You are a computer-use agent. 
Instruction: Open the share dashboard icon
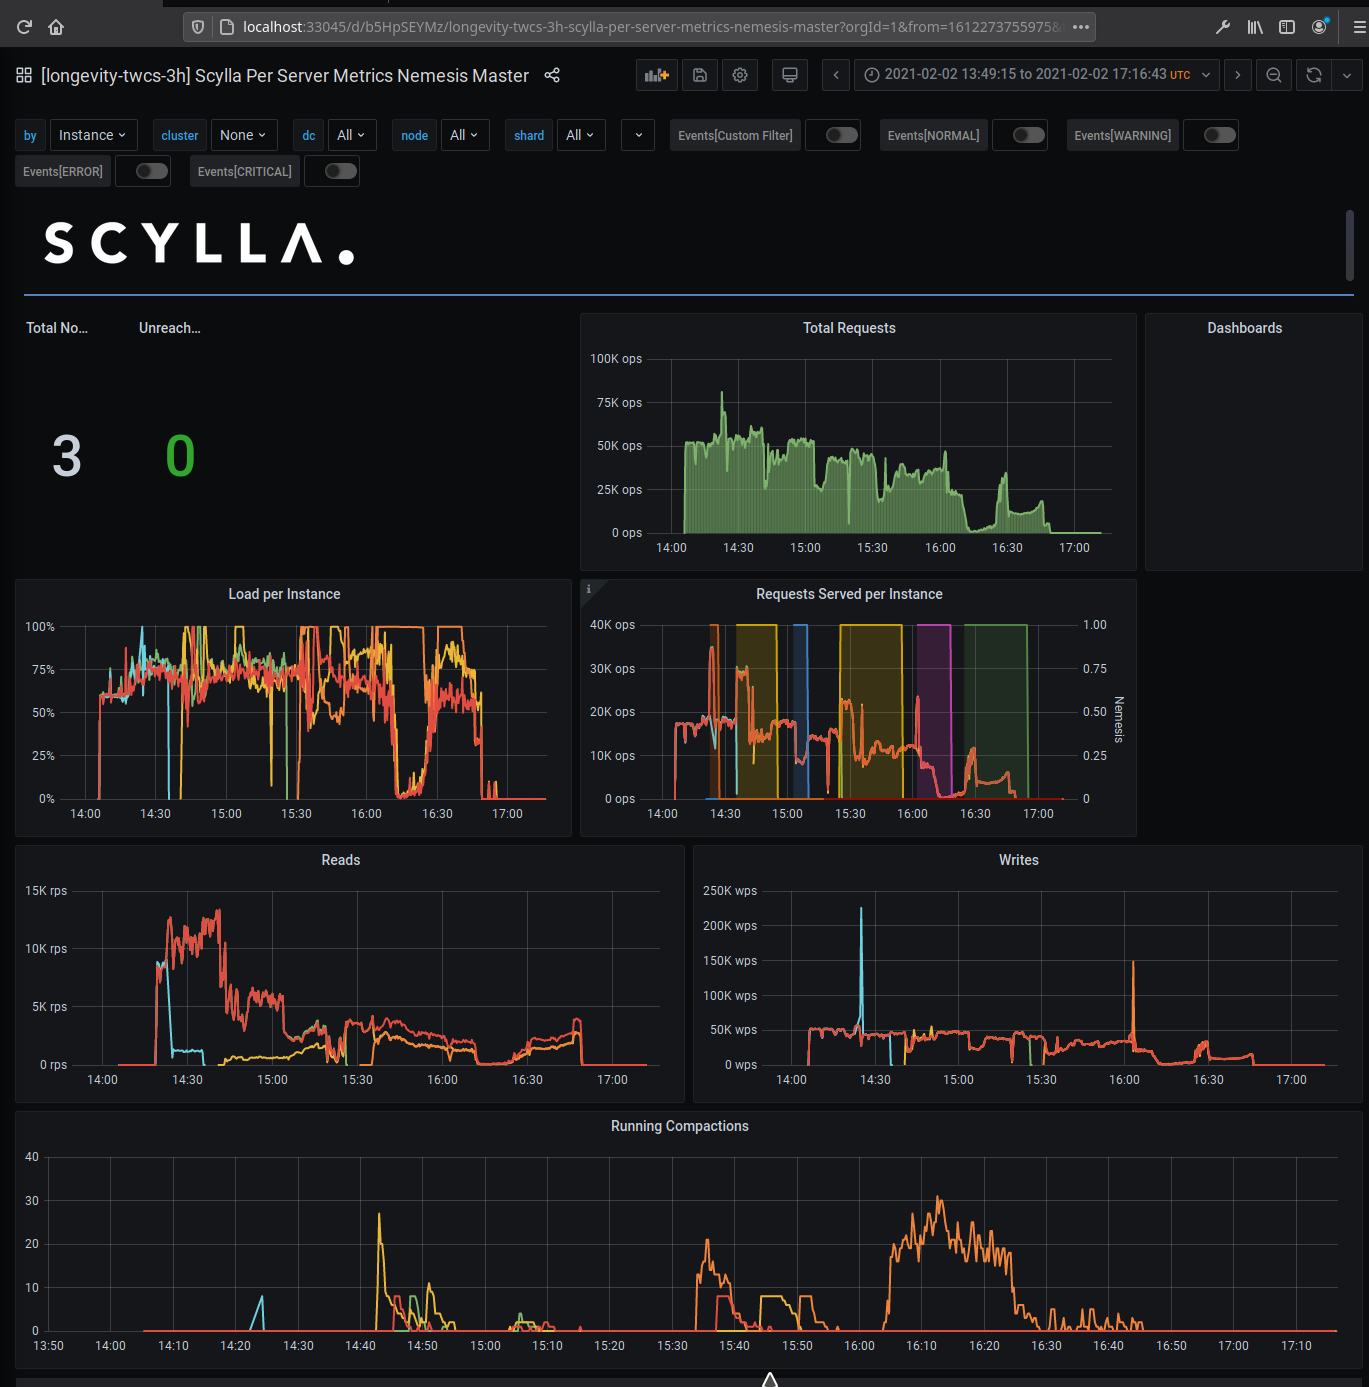point(552,75)
